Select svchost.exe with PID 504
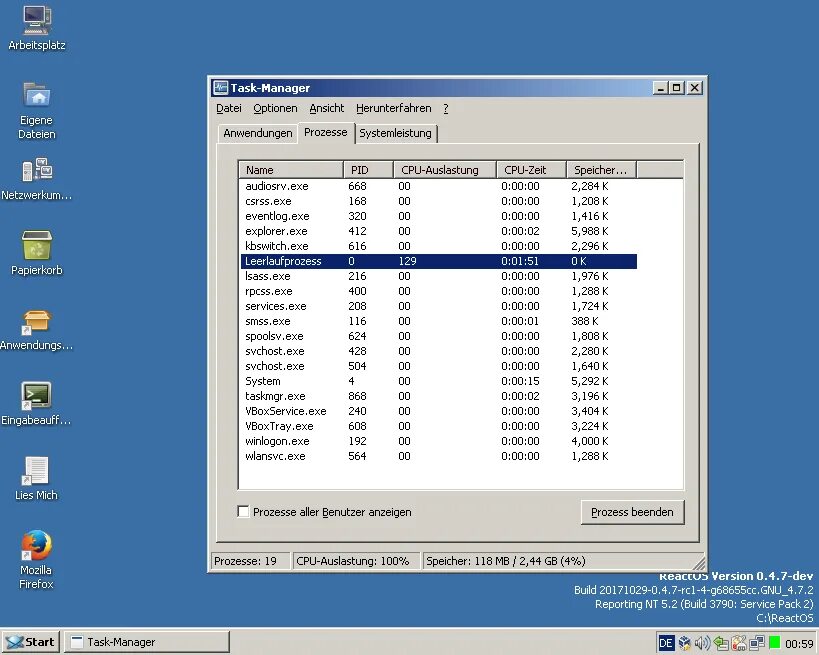819x655 pixels. 439,366
